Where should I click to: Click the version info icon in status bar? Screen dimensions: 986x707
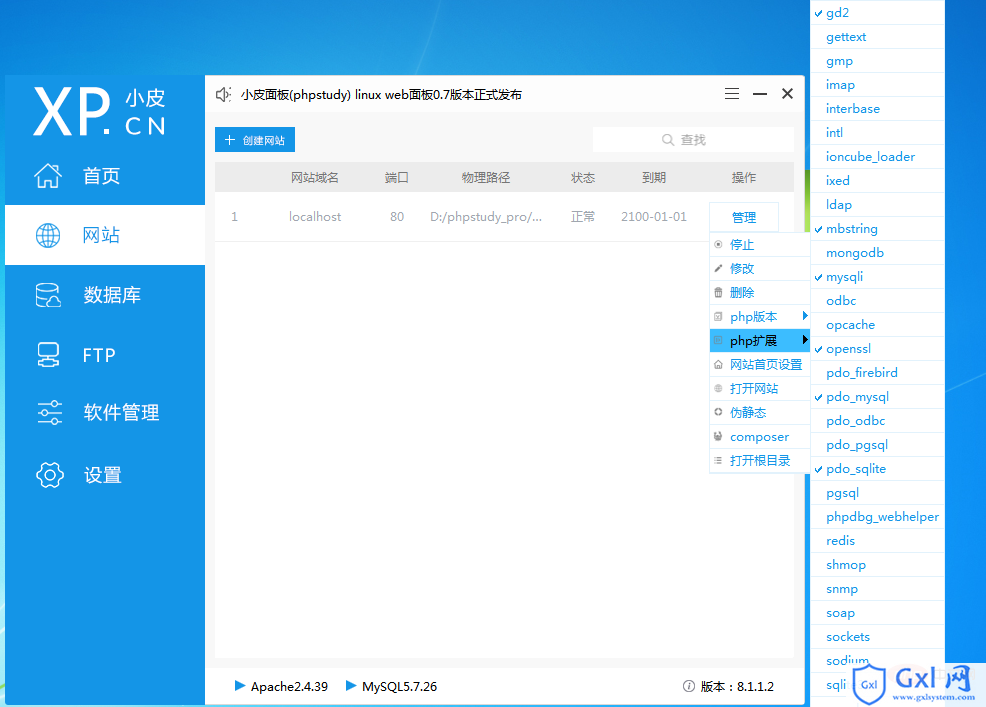click(689, 686)
